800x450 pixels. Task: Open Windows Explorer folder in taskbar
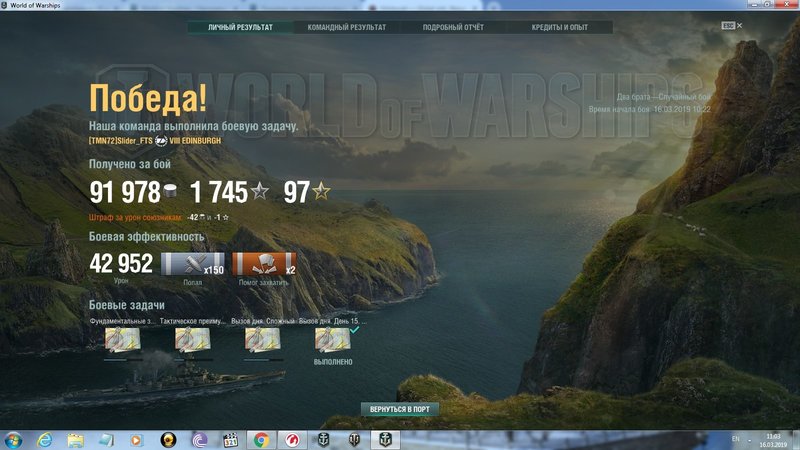click(x=76, y=440)
